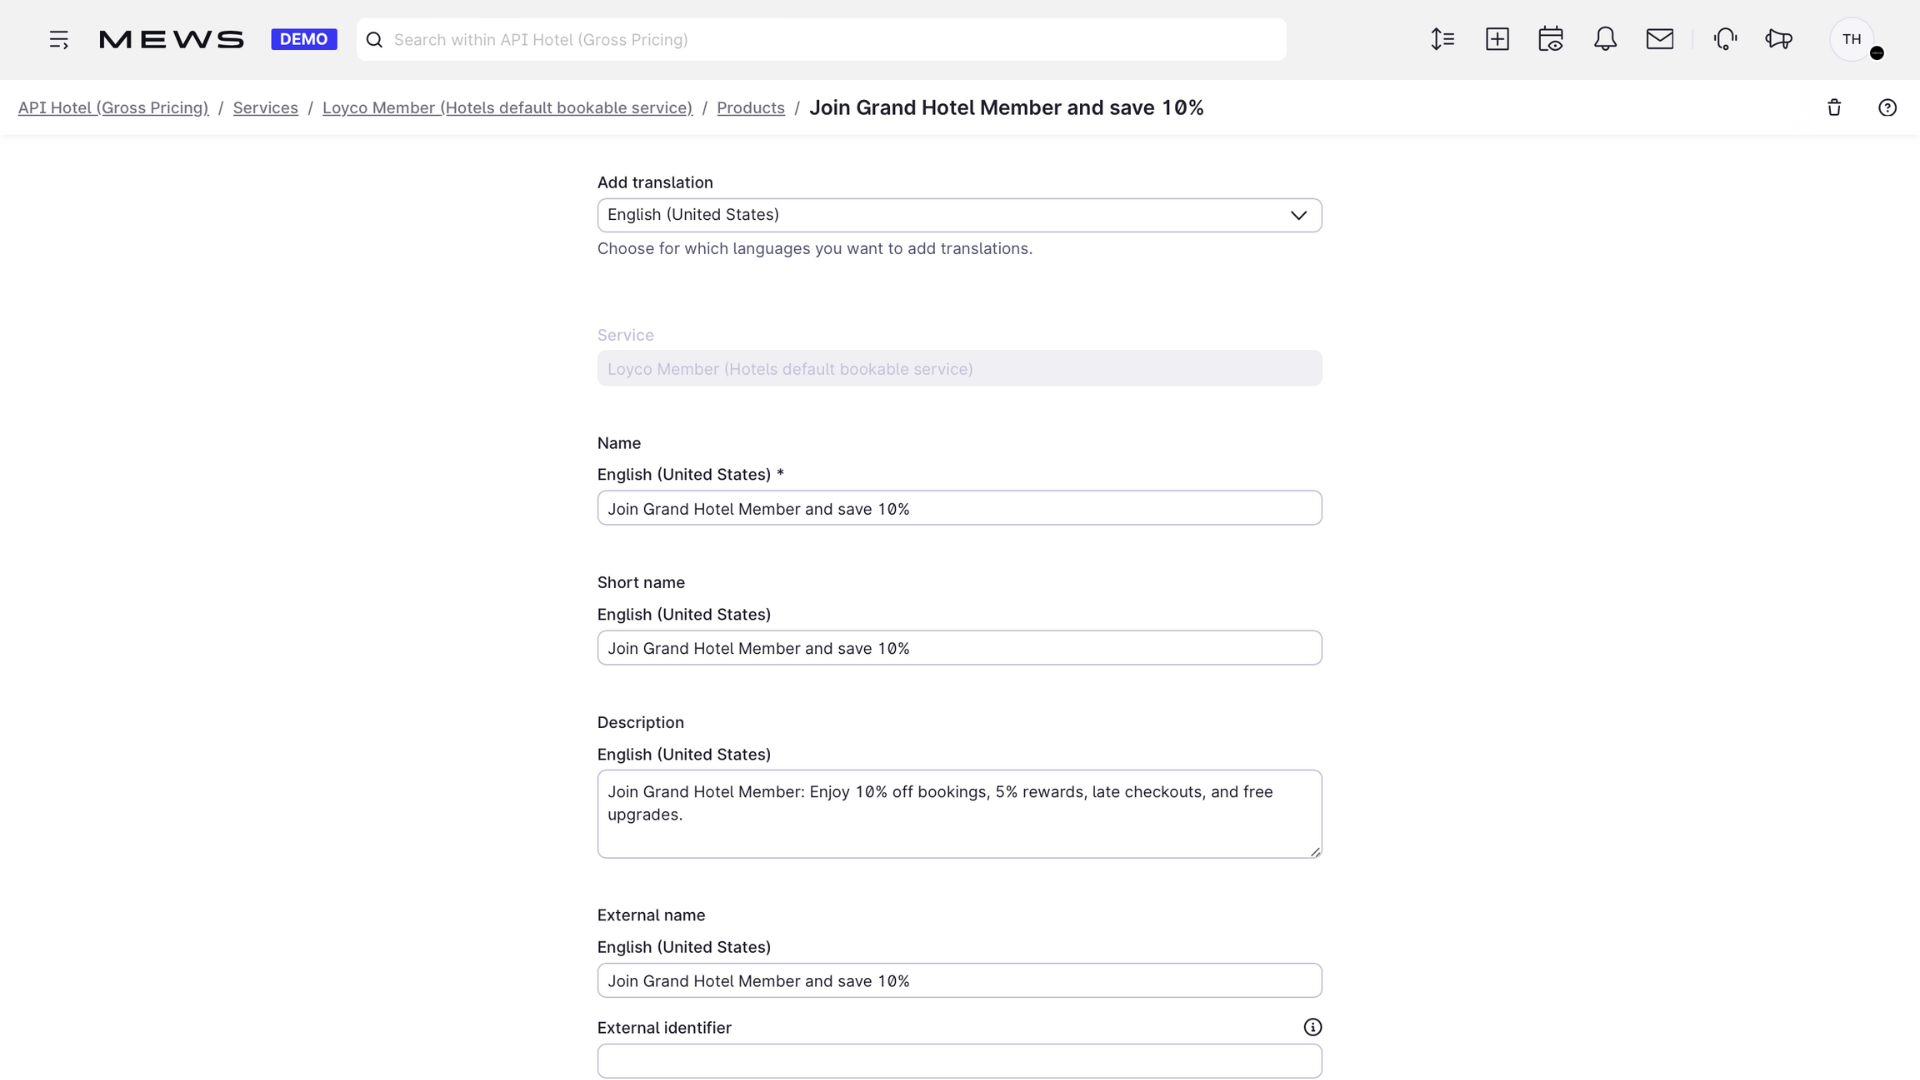Open the notifications bell
Screen dimensions: 1920x1080
(x=1605, y=39)
